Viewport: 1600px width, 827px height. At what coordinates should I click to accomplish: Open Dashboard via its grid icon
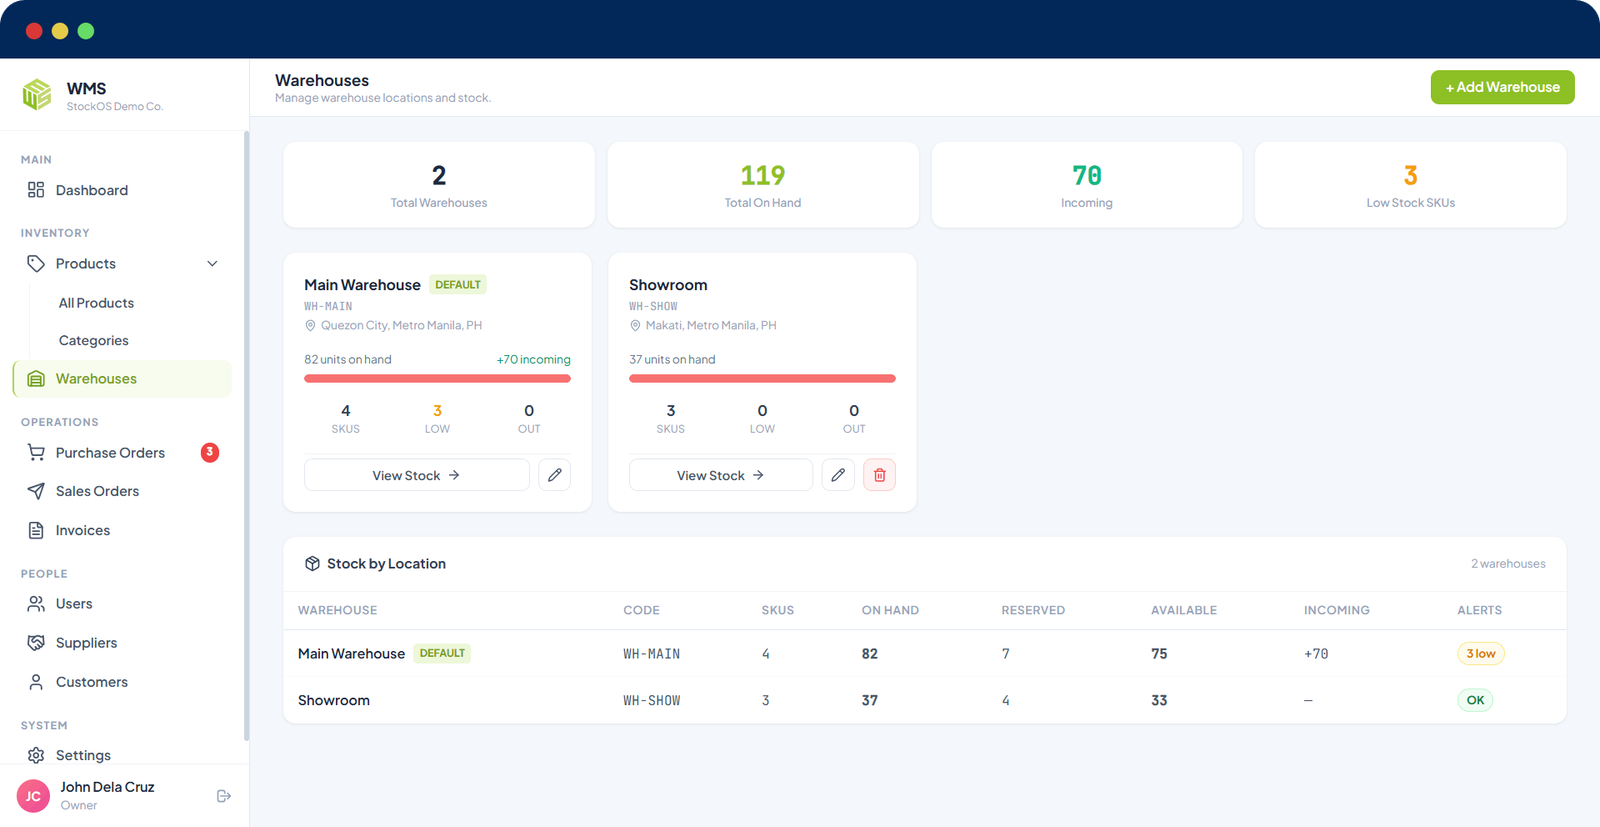[x=36, y=190]
